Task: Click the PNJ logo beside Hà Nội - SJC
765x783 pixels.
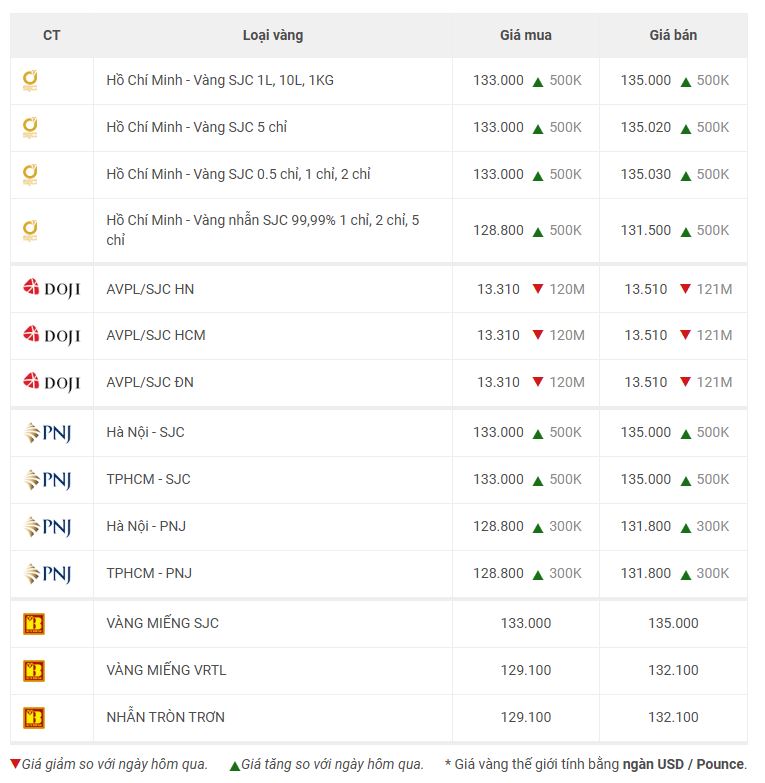Action: tap(48, 432)
